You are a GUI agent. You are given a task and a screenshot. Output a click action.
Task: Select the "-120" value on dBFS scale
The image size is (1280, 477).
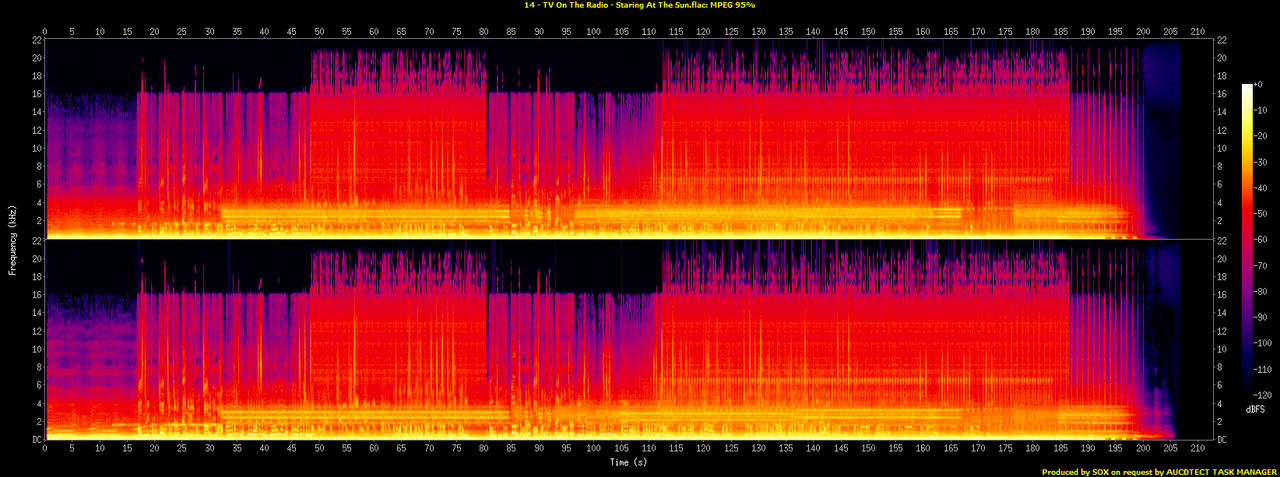pos(1263,396)
